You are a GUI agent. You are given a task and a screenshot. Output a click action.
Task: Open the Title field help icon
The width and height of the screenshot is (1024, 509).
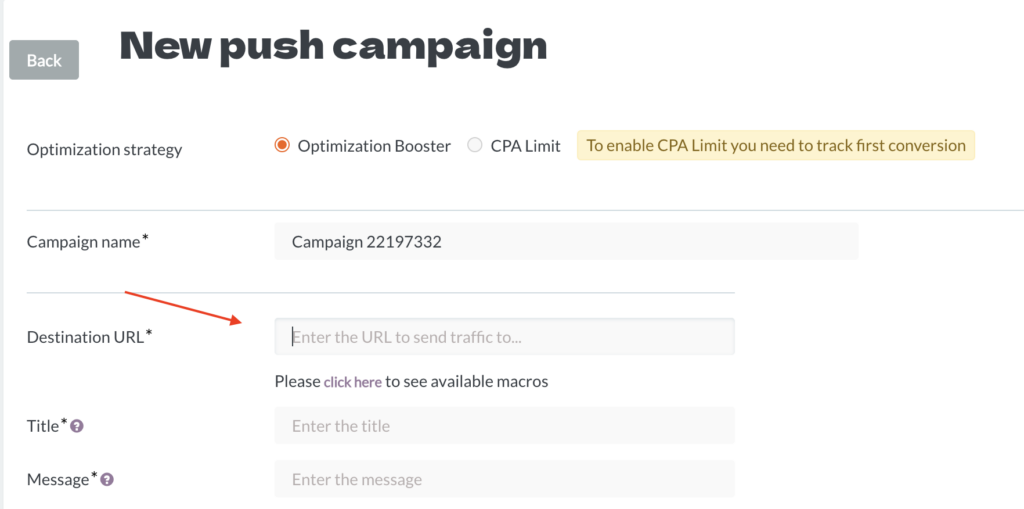pyautogui.click(x=77, y=426)
